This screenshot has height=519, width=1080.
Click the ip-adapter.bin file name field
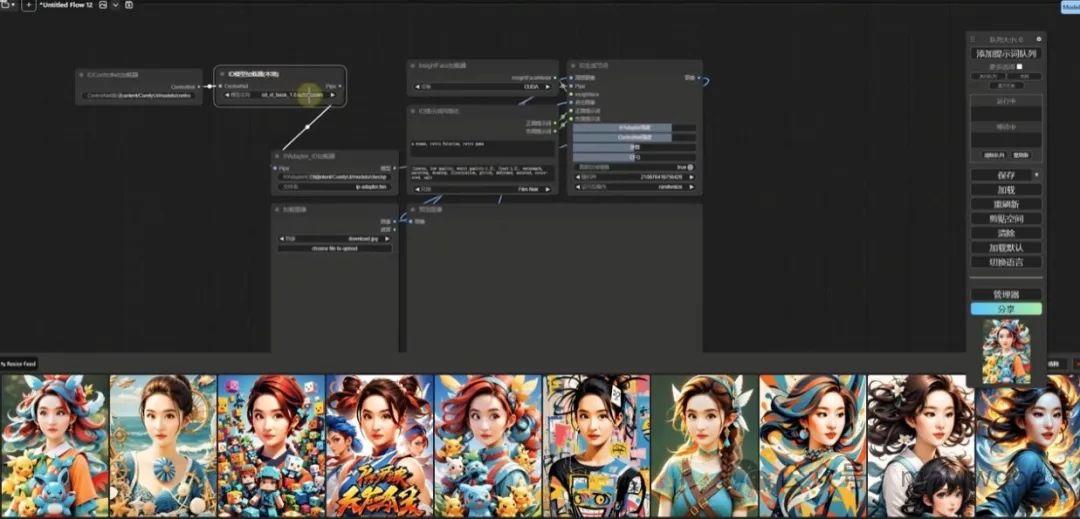pyautogui.click(x=335, y=187)
